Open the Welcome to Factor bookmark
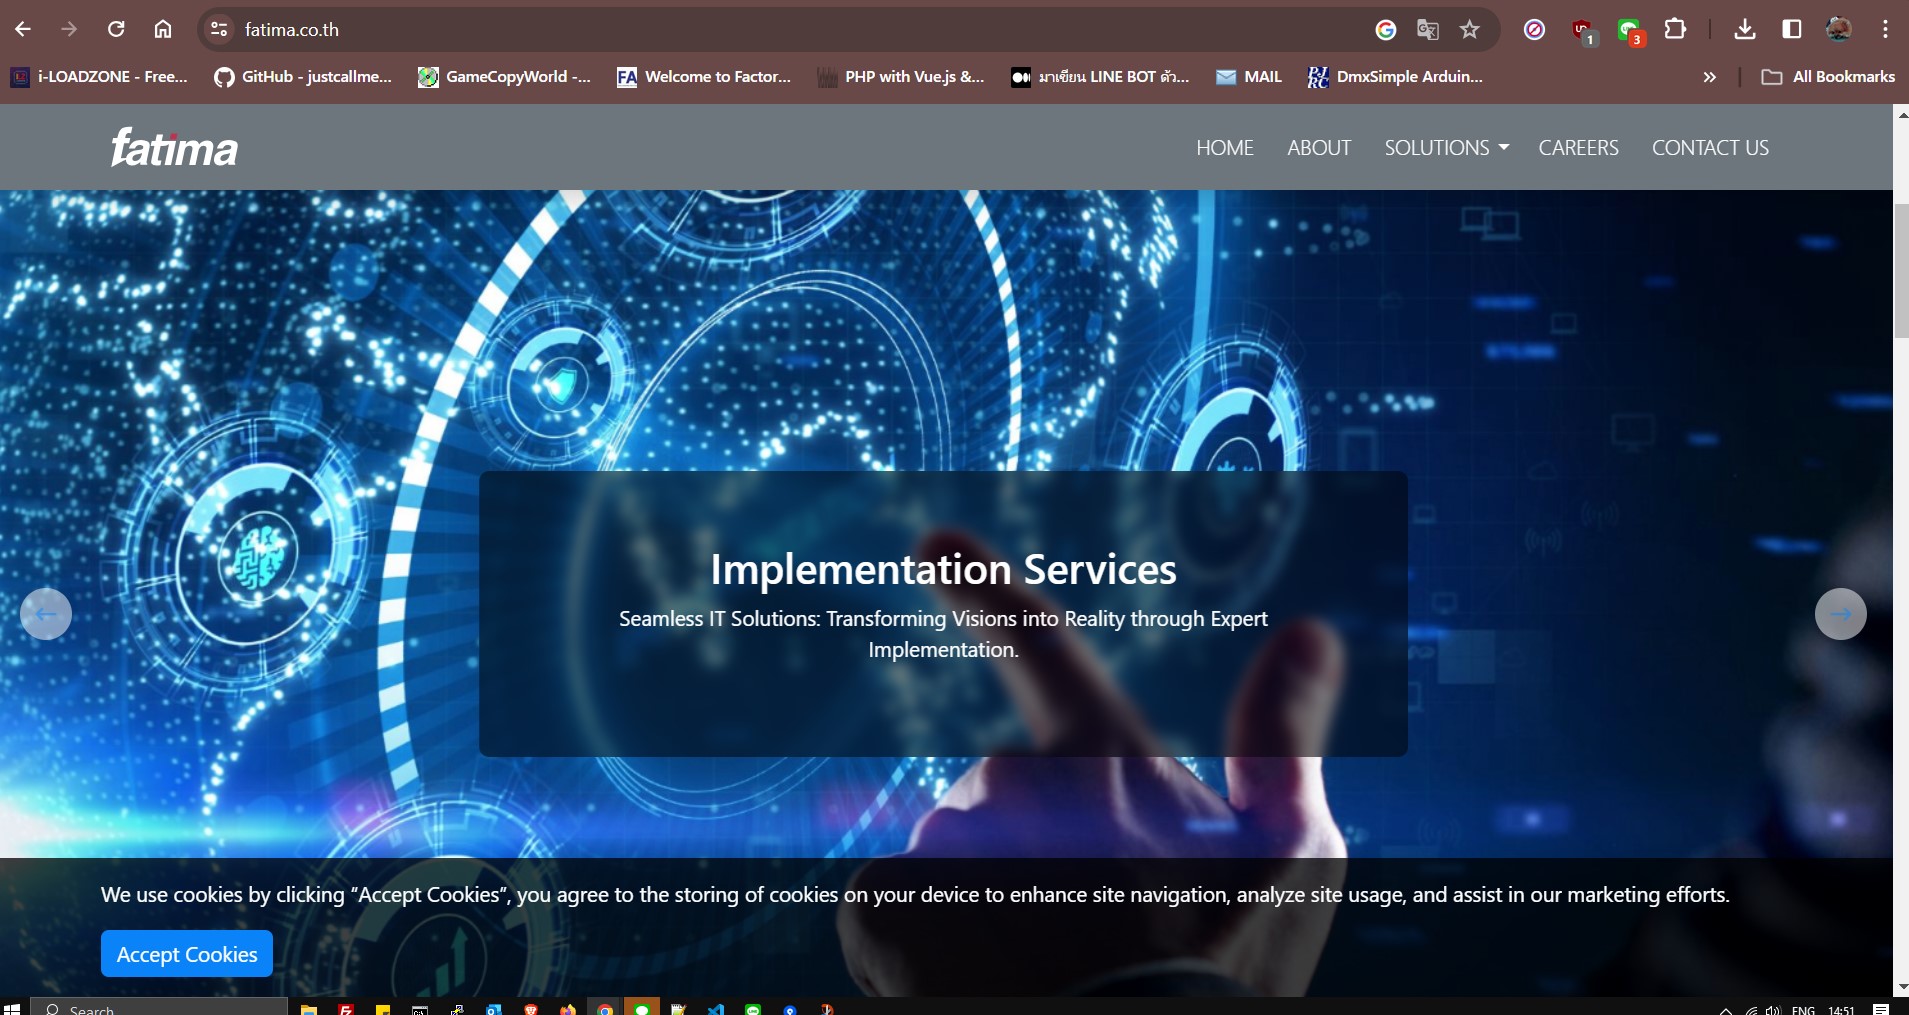This screenshot has height=1015, width=1909. pos(704,77)
